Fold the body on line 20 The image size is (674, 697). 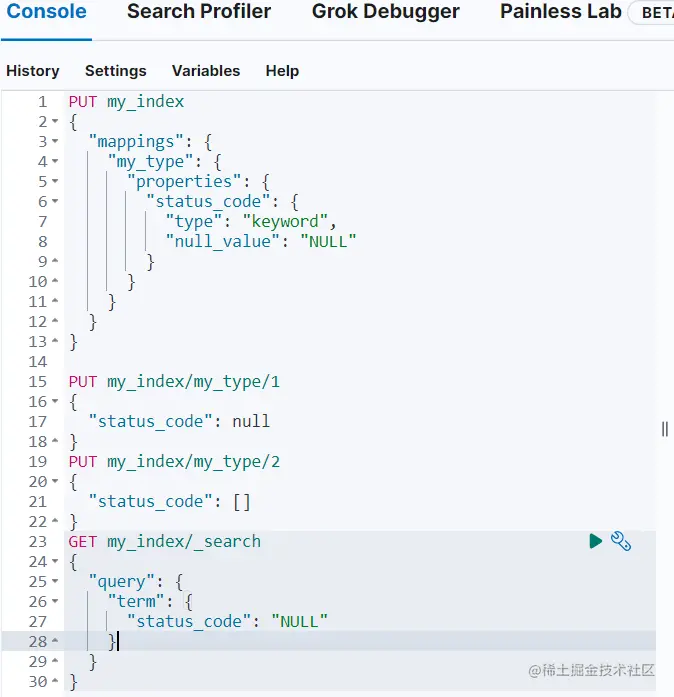point(55,482)
